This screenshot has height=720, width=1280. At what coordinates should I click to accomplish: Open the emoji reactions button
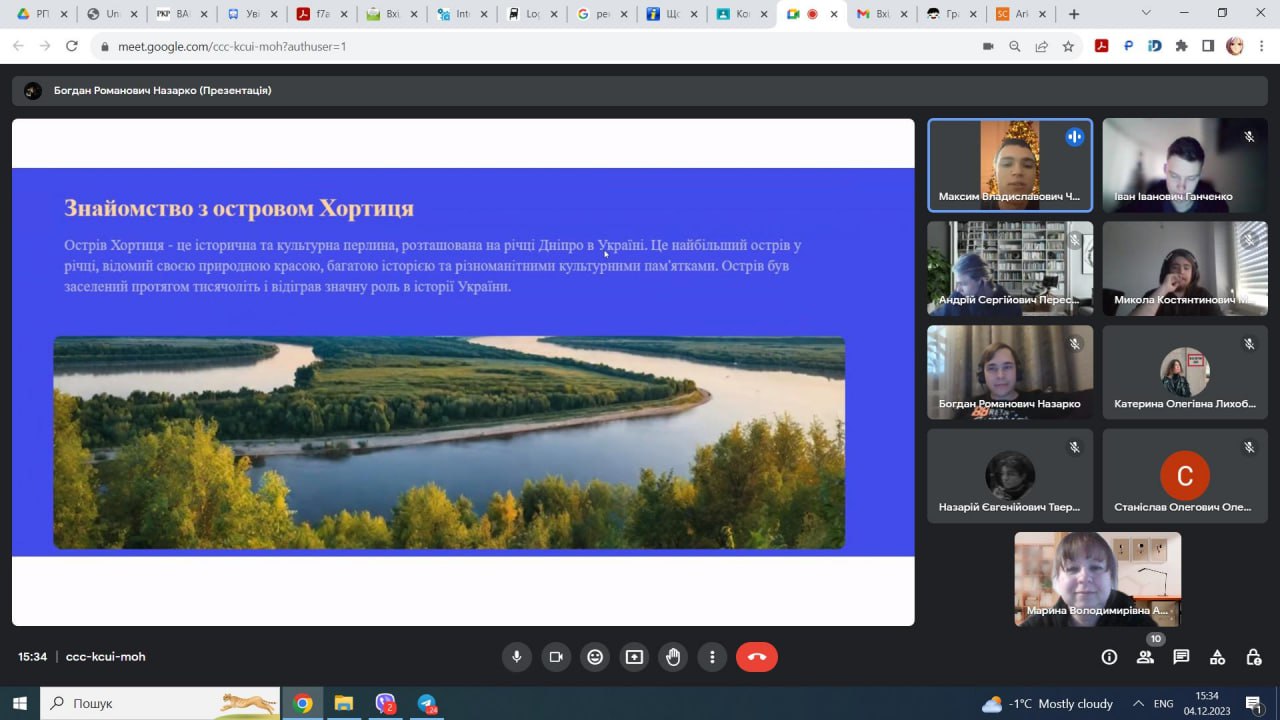click(595, 657)
